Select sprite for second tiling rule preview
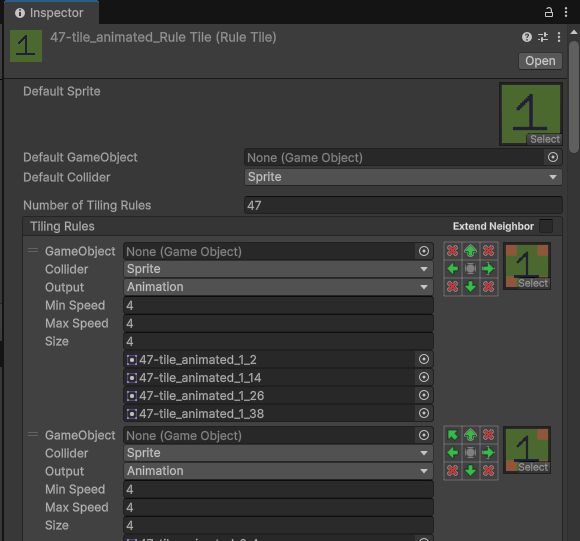The width and height of the screenshot is (580, 541). tap(533, 467)
